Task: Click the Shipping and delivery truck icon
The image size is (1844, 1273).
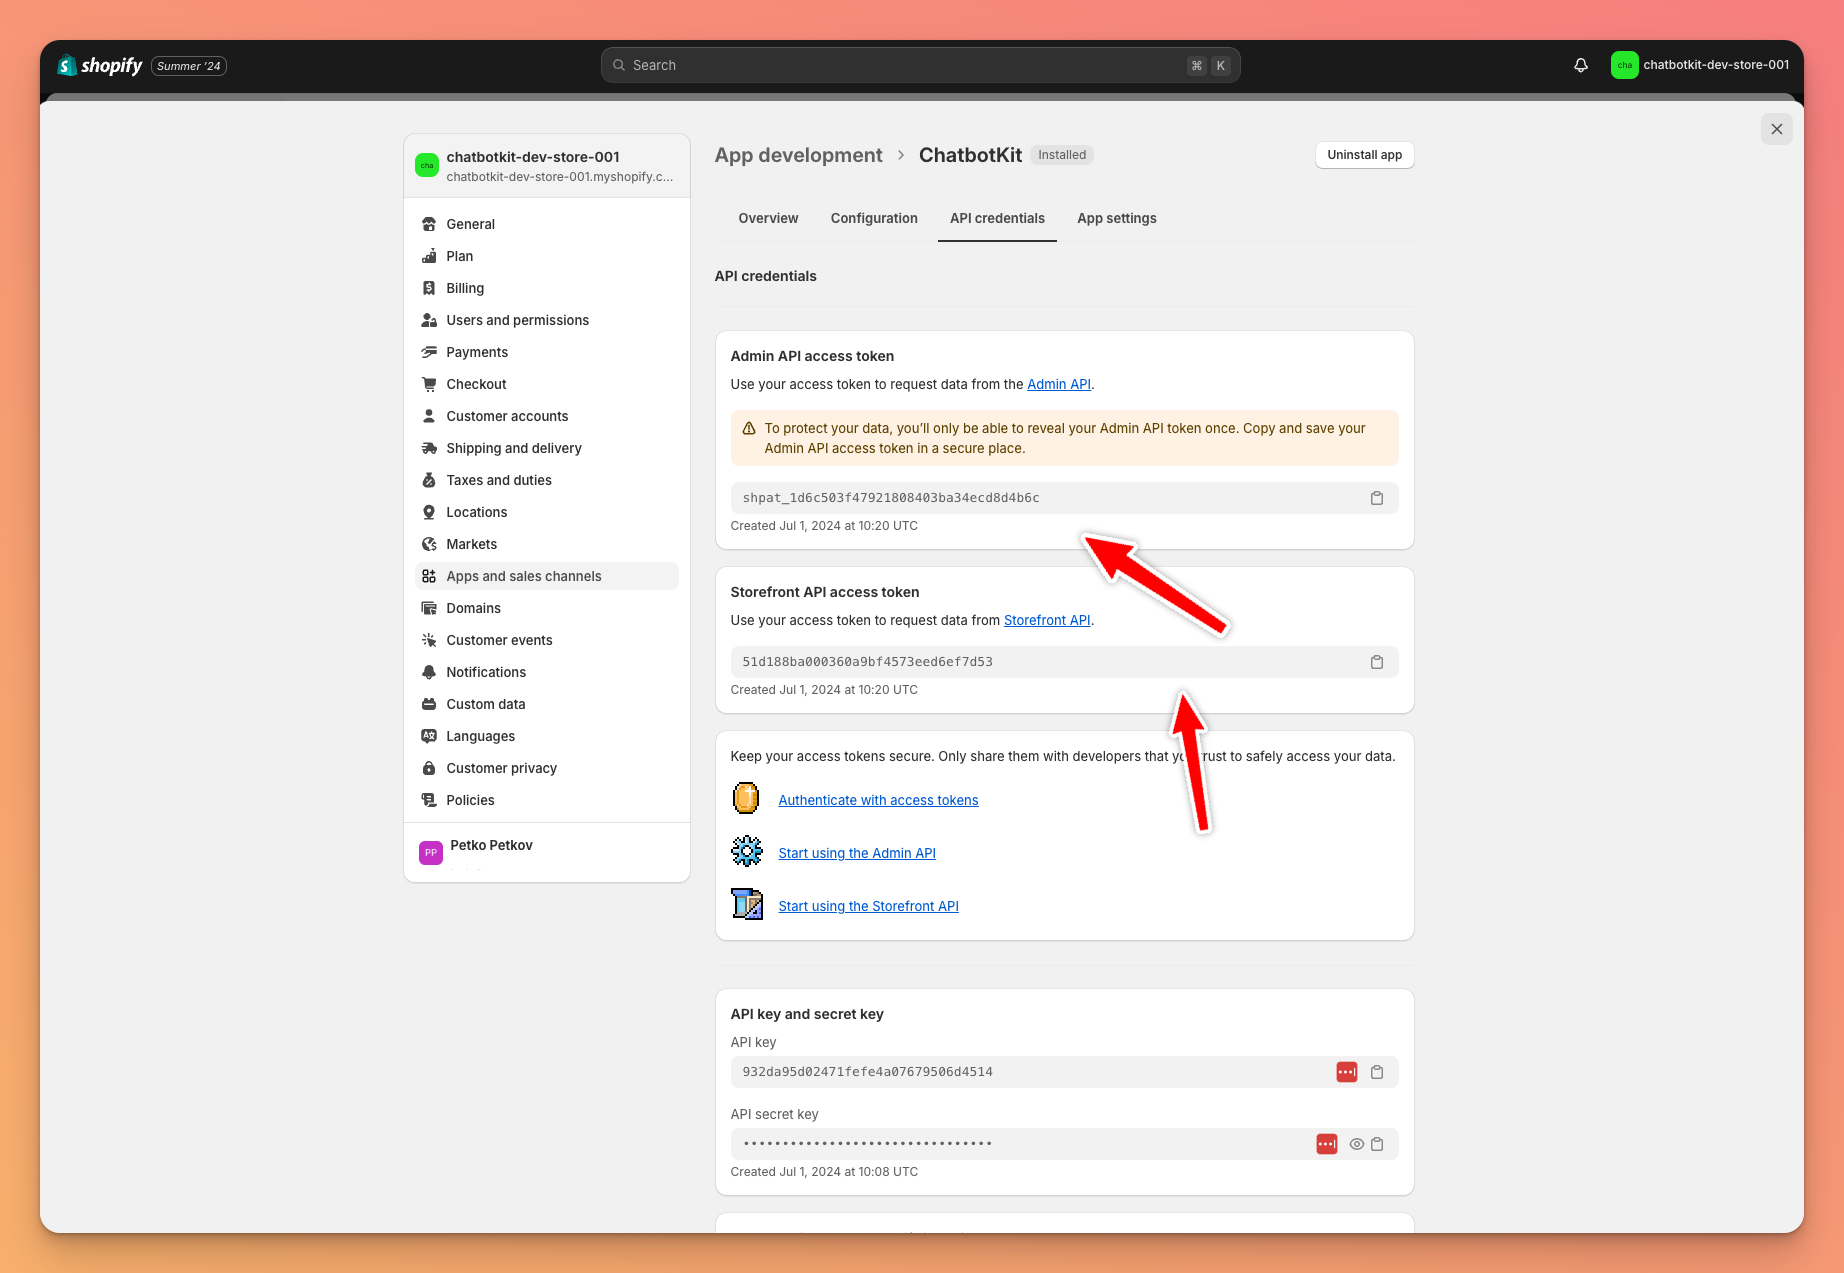Action: click(x=429, y=448)
